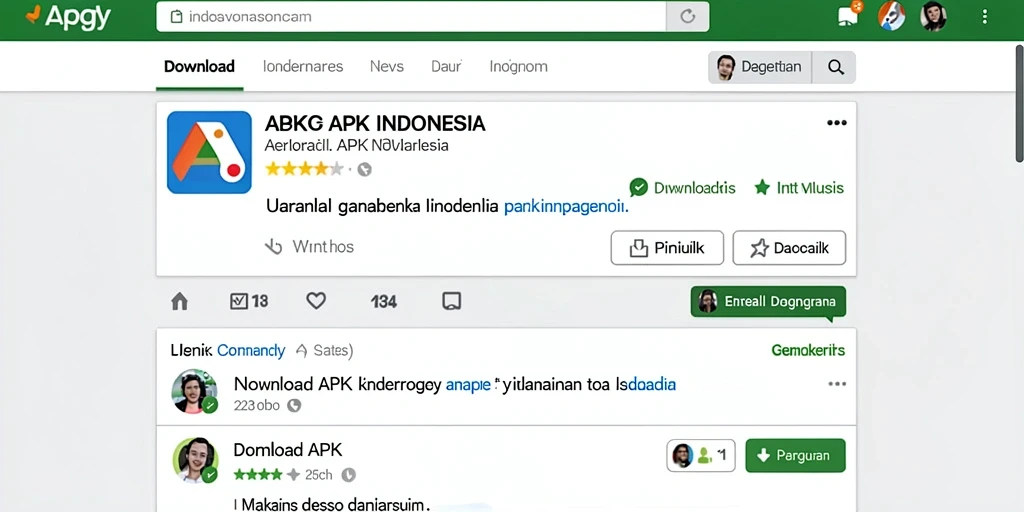
Task: Open the Connandy link
Action: (x=251, y=351)
